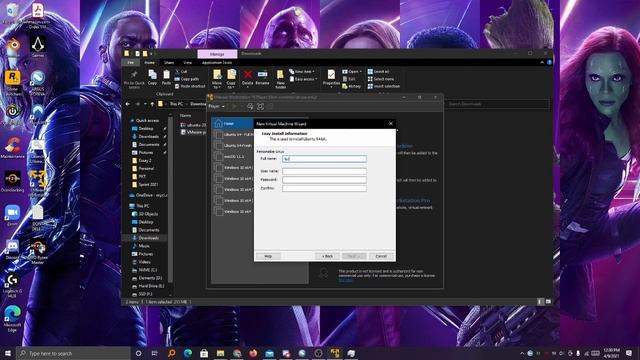The image size is (640, 360).
Task: Select Music in navigation pane
Action: click(141, 246)
